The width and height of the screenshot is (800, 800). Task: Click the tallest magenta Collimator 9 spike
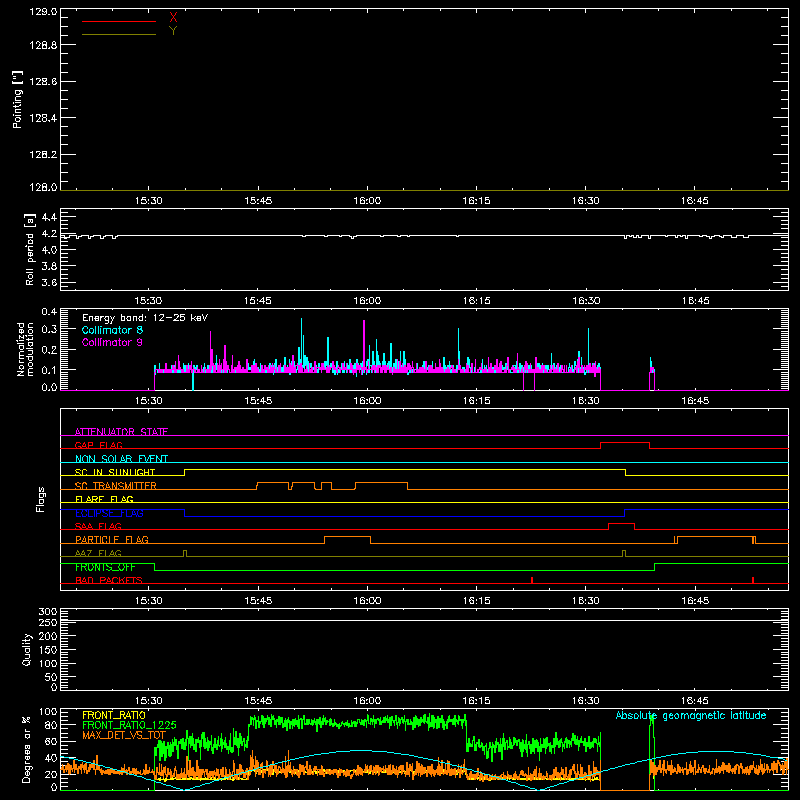point(364,344)
